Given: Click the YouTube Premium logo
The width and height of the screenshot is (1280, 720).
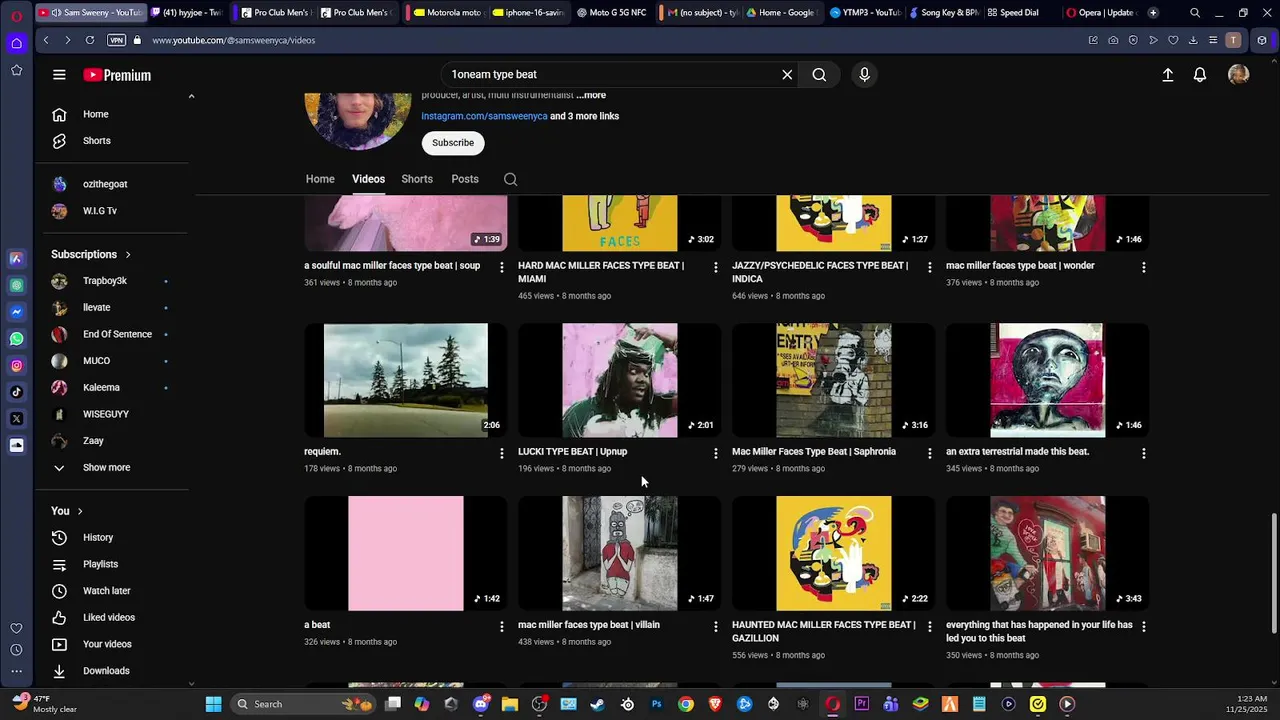Looking at the screenshot, I should click(117, 75).
